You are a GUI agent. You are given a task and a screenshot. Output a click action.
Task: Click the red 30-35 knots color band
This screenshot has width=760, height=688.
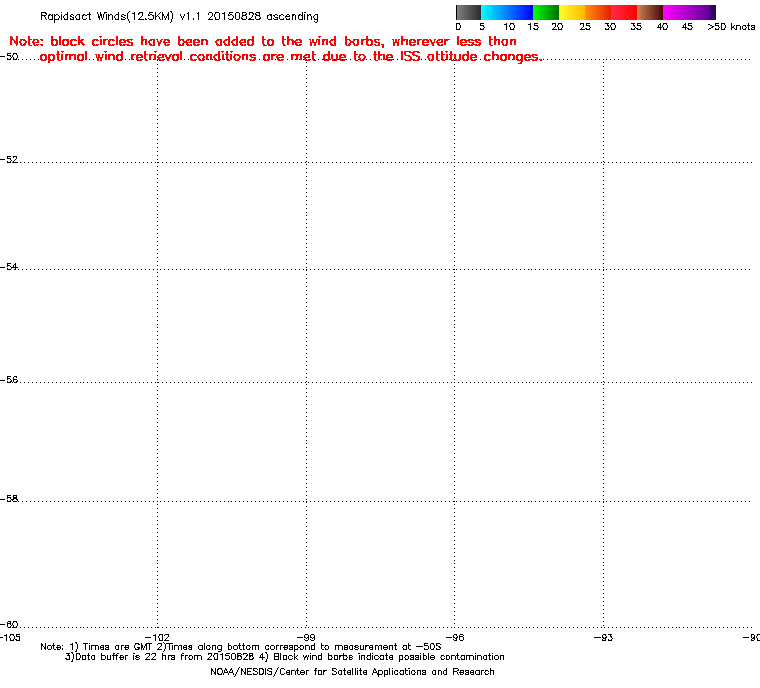pyautogui.click(x=624, y=12)
